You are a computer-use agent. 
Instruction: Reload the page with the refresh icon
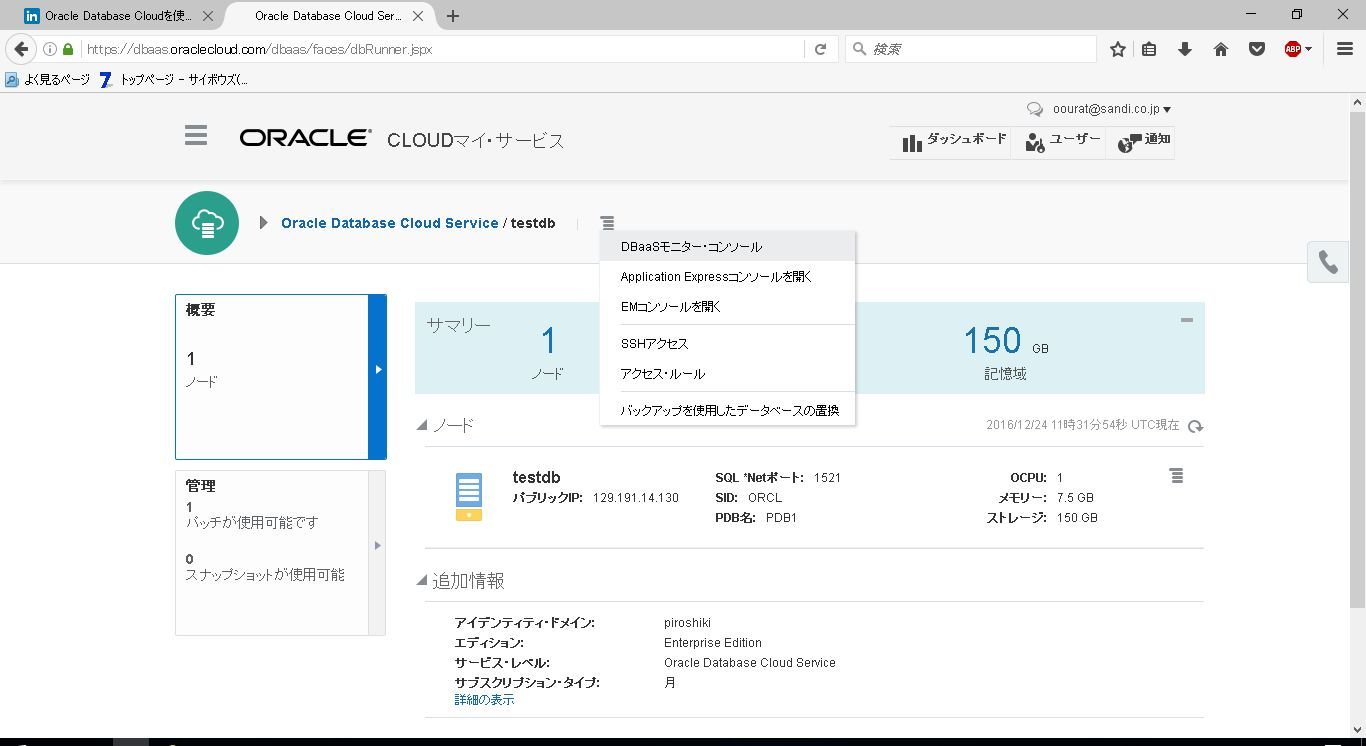click(820, 49)
